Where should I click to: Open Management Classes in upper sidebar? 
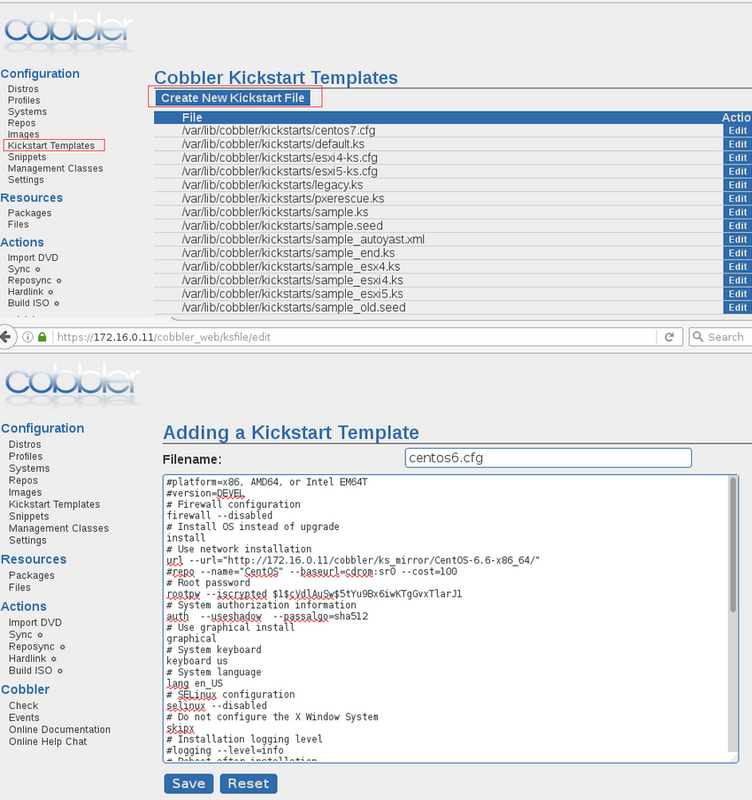55,168
